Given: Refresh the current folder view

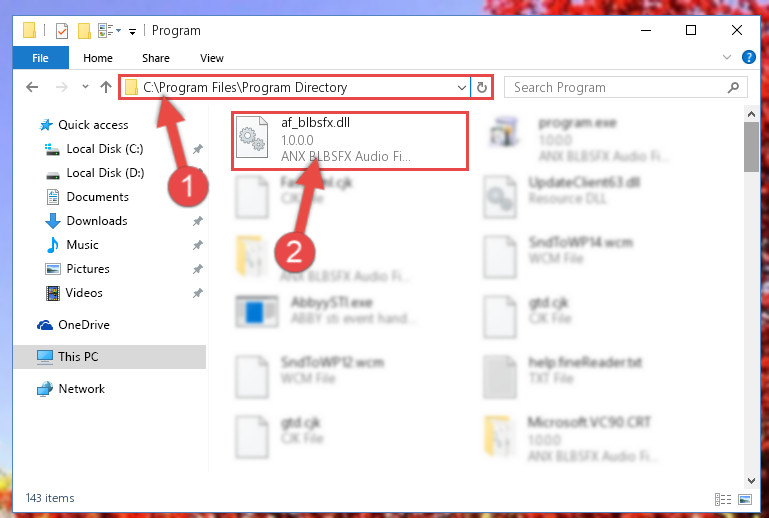Looking at the screenshot, I should [x=482, y=87].
